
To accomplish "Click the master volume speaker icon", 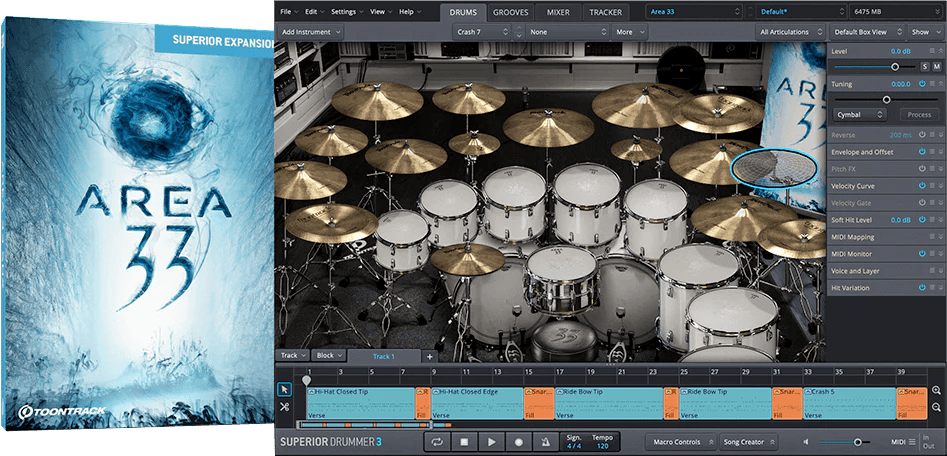I will coord(806,442).
